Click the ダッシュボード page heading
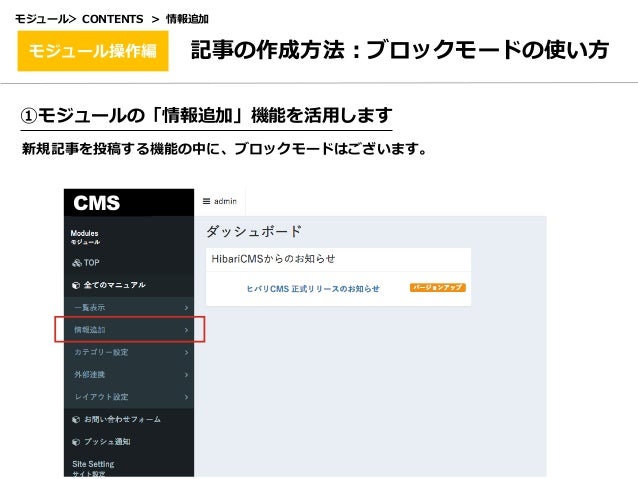This screenshot has height=479, width=638. coord(253,231)
